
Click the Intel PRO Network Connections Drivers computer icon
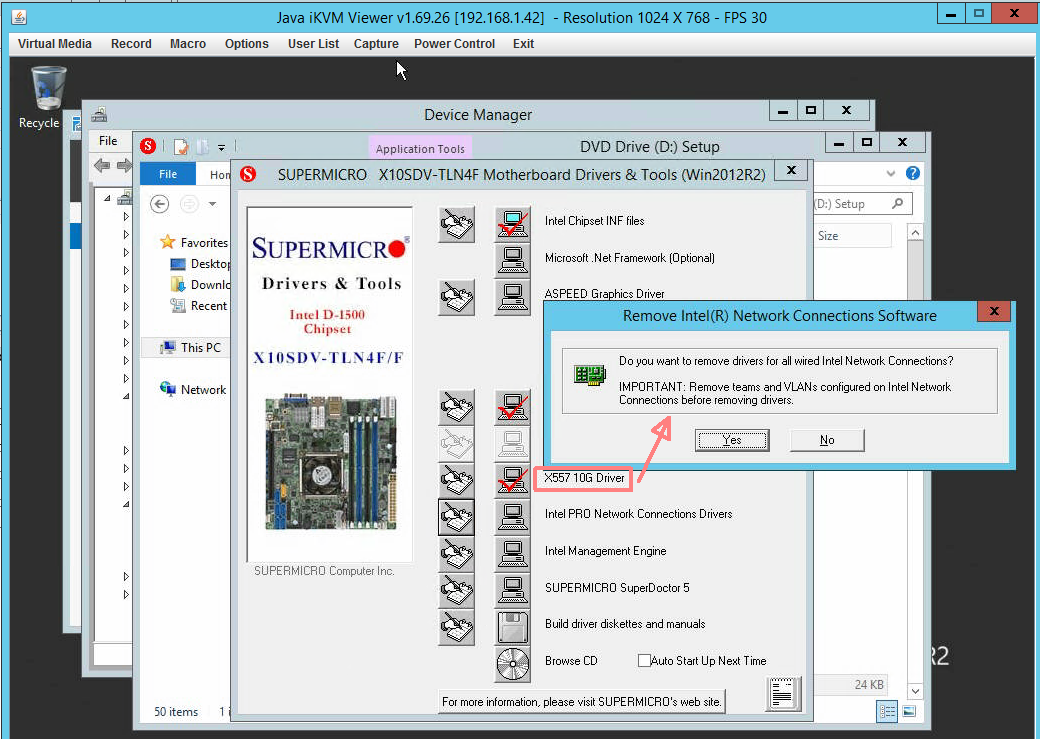pos(513,517)
